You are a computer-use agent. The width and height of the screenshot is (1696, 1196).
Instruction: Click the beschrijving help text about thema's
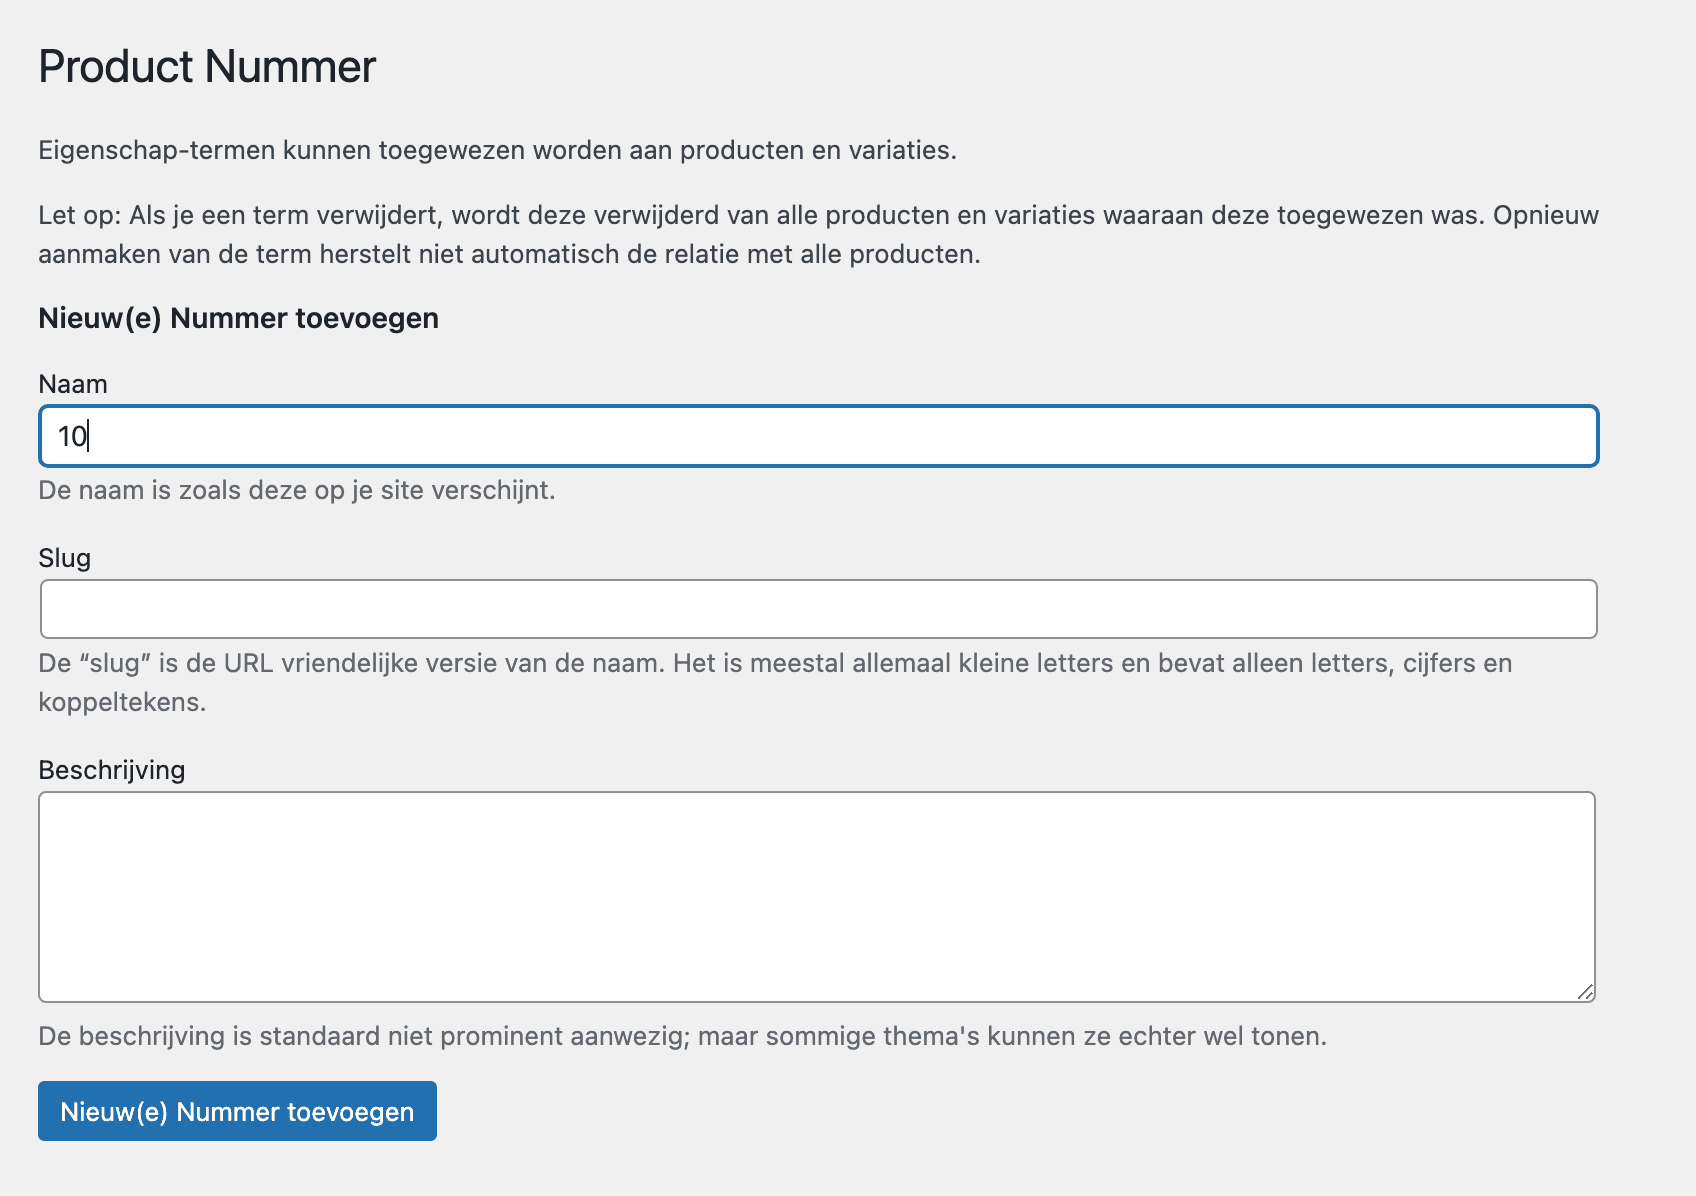[683, 1036]
